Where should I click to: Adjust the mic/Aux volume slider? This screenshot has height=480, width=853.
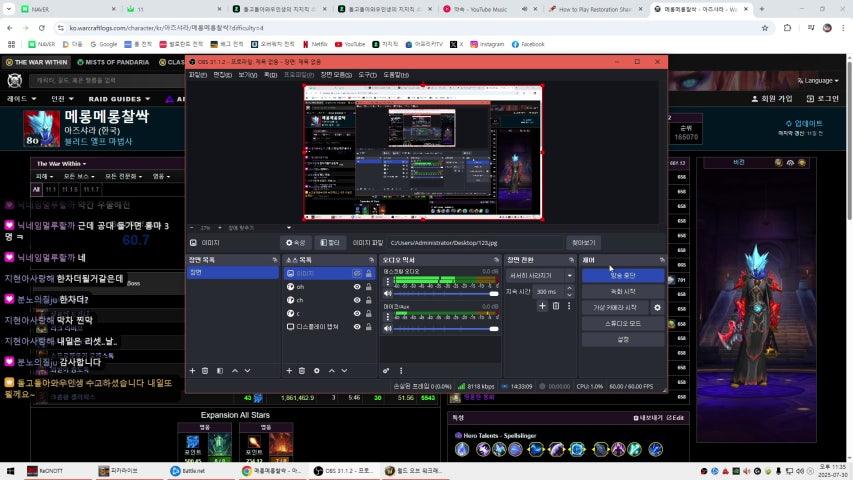tap(446, 328)
